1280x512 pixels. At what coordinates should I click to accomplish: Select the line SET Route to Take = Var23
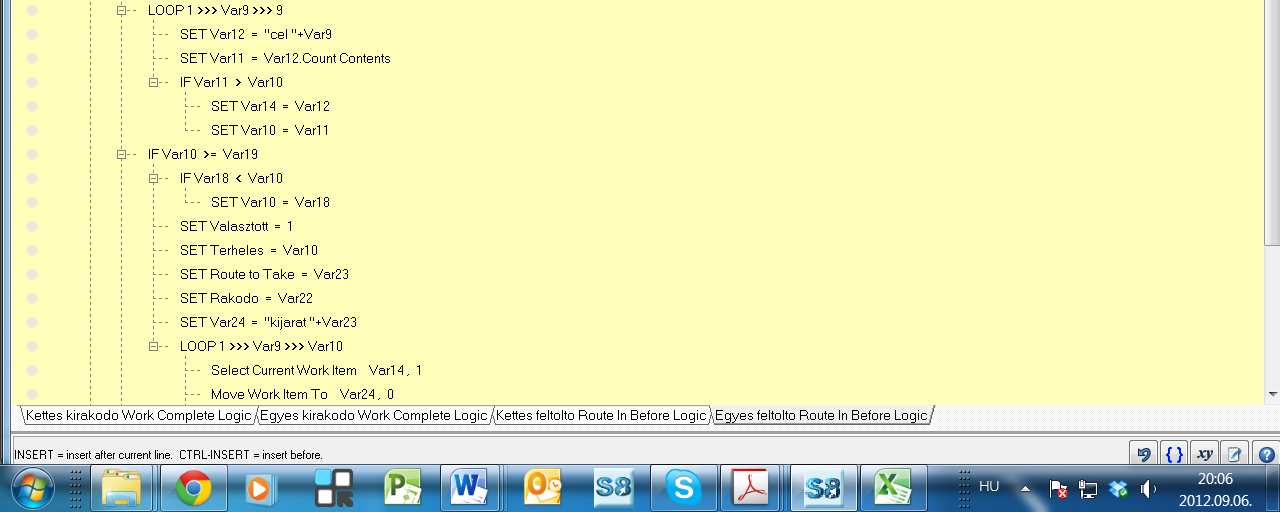(264, 274)
